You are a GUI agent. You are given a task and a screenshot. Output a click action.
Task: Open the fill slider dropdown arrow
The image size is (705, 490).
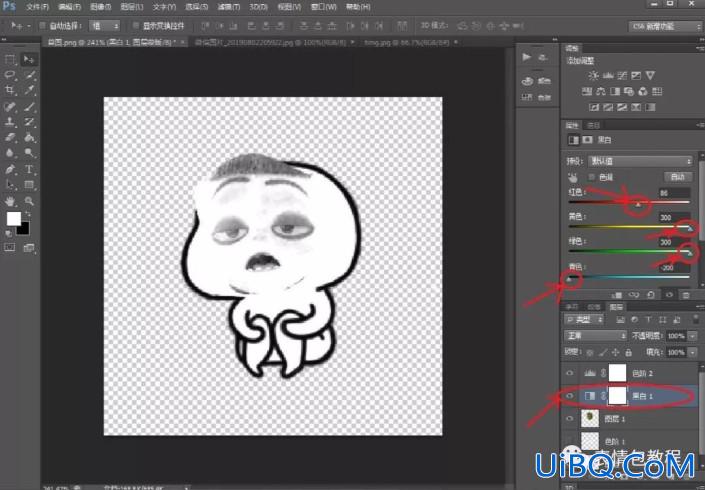[x=692, y=352]
